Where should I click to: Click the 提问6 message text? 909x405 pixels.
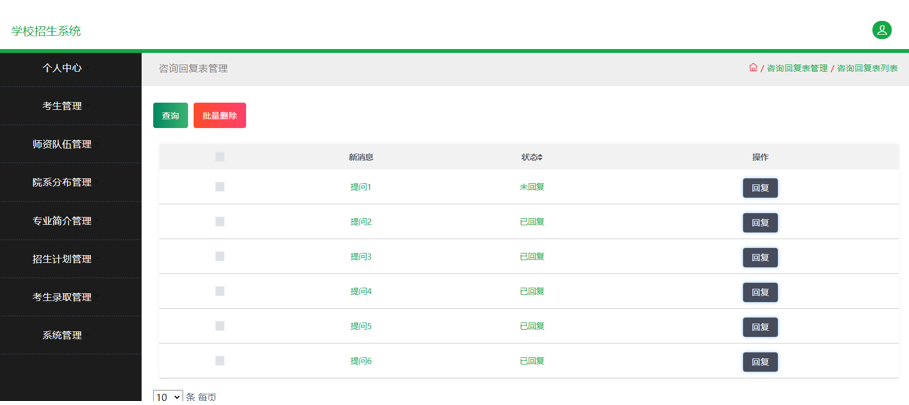(361, 360)
